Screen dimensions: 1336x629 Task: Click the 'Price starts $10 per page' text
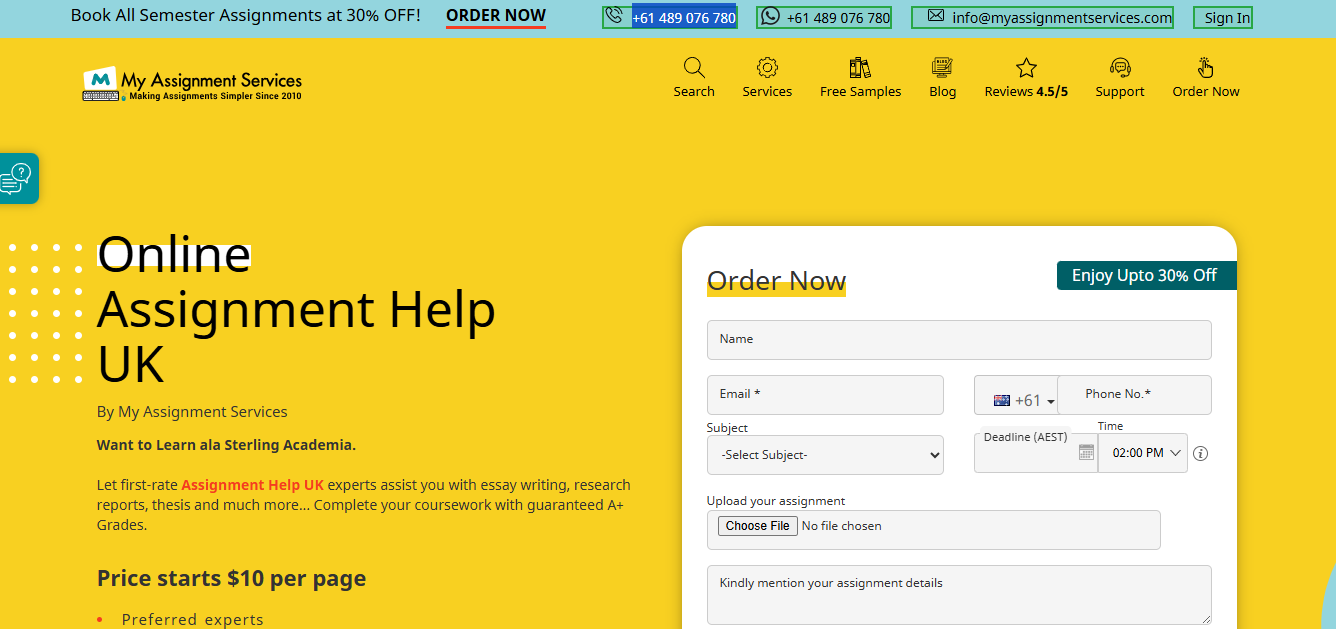(x=231, y=579)
